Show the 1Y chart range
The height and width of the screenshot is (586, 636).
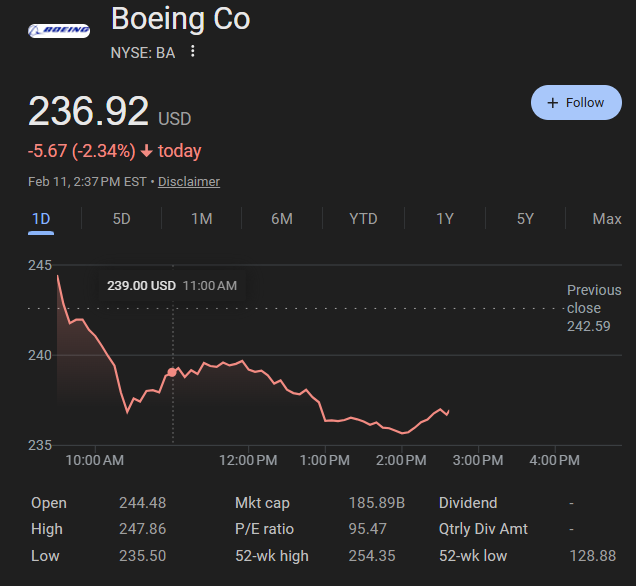pos(445,219)
